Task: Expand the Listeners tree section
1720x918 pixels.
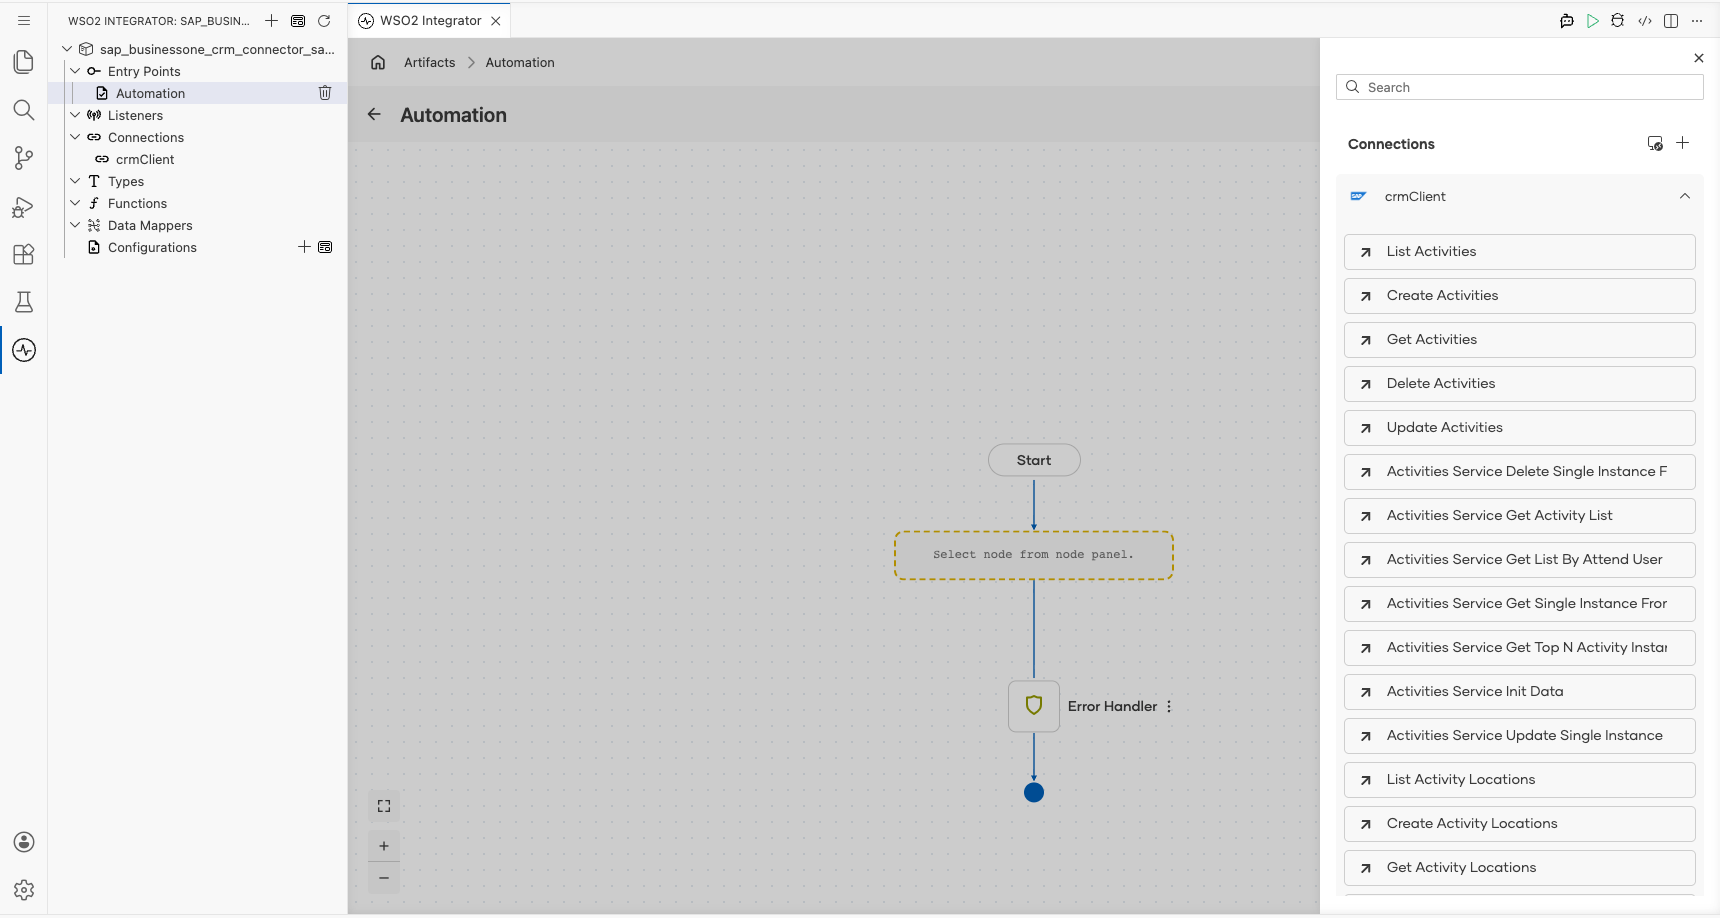Action: pos(75,115)
